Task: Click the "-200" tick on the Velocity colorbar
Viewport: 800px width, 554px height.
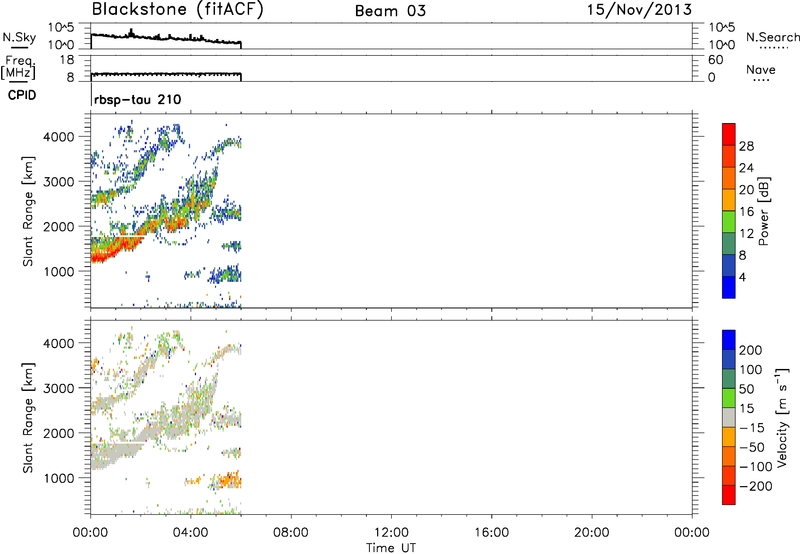Action: (x=755, y=486)
